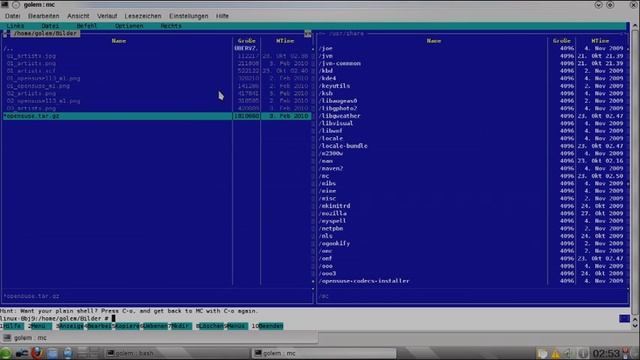Viewport: 640px width, 360px height.
Task: Launch Firefox from the taskbar
Action: click(x=37, y=353)
